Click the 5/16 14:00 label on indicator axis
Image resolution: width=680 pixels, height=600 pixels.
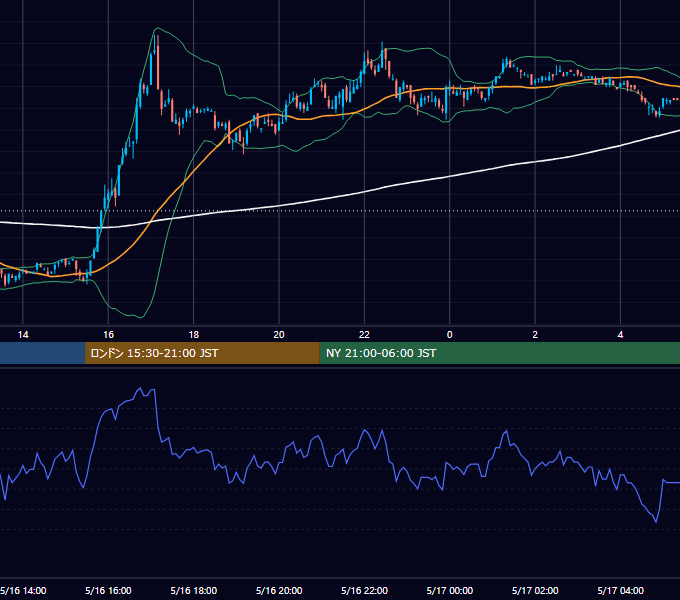(23, 590)
